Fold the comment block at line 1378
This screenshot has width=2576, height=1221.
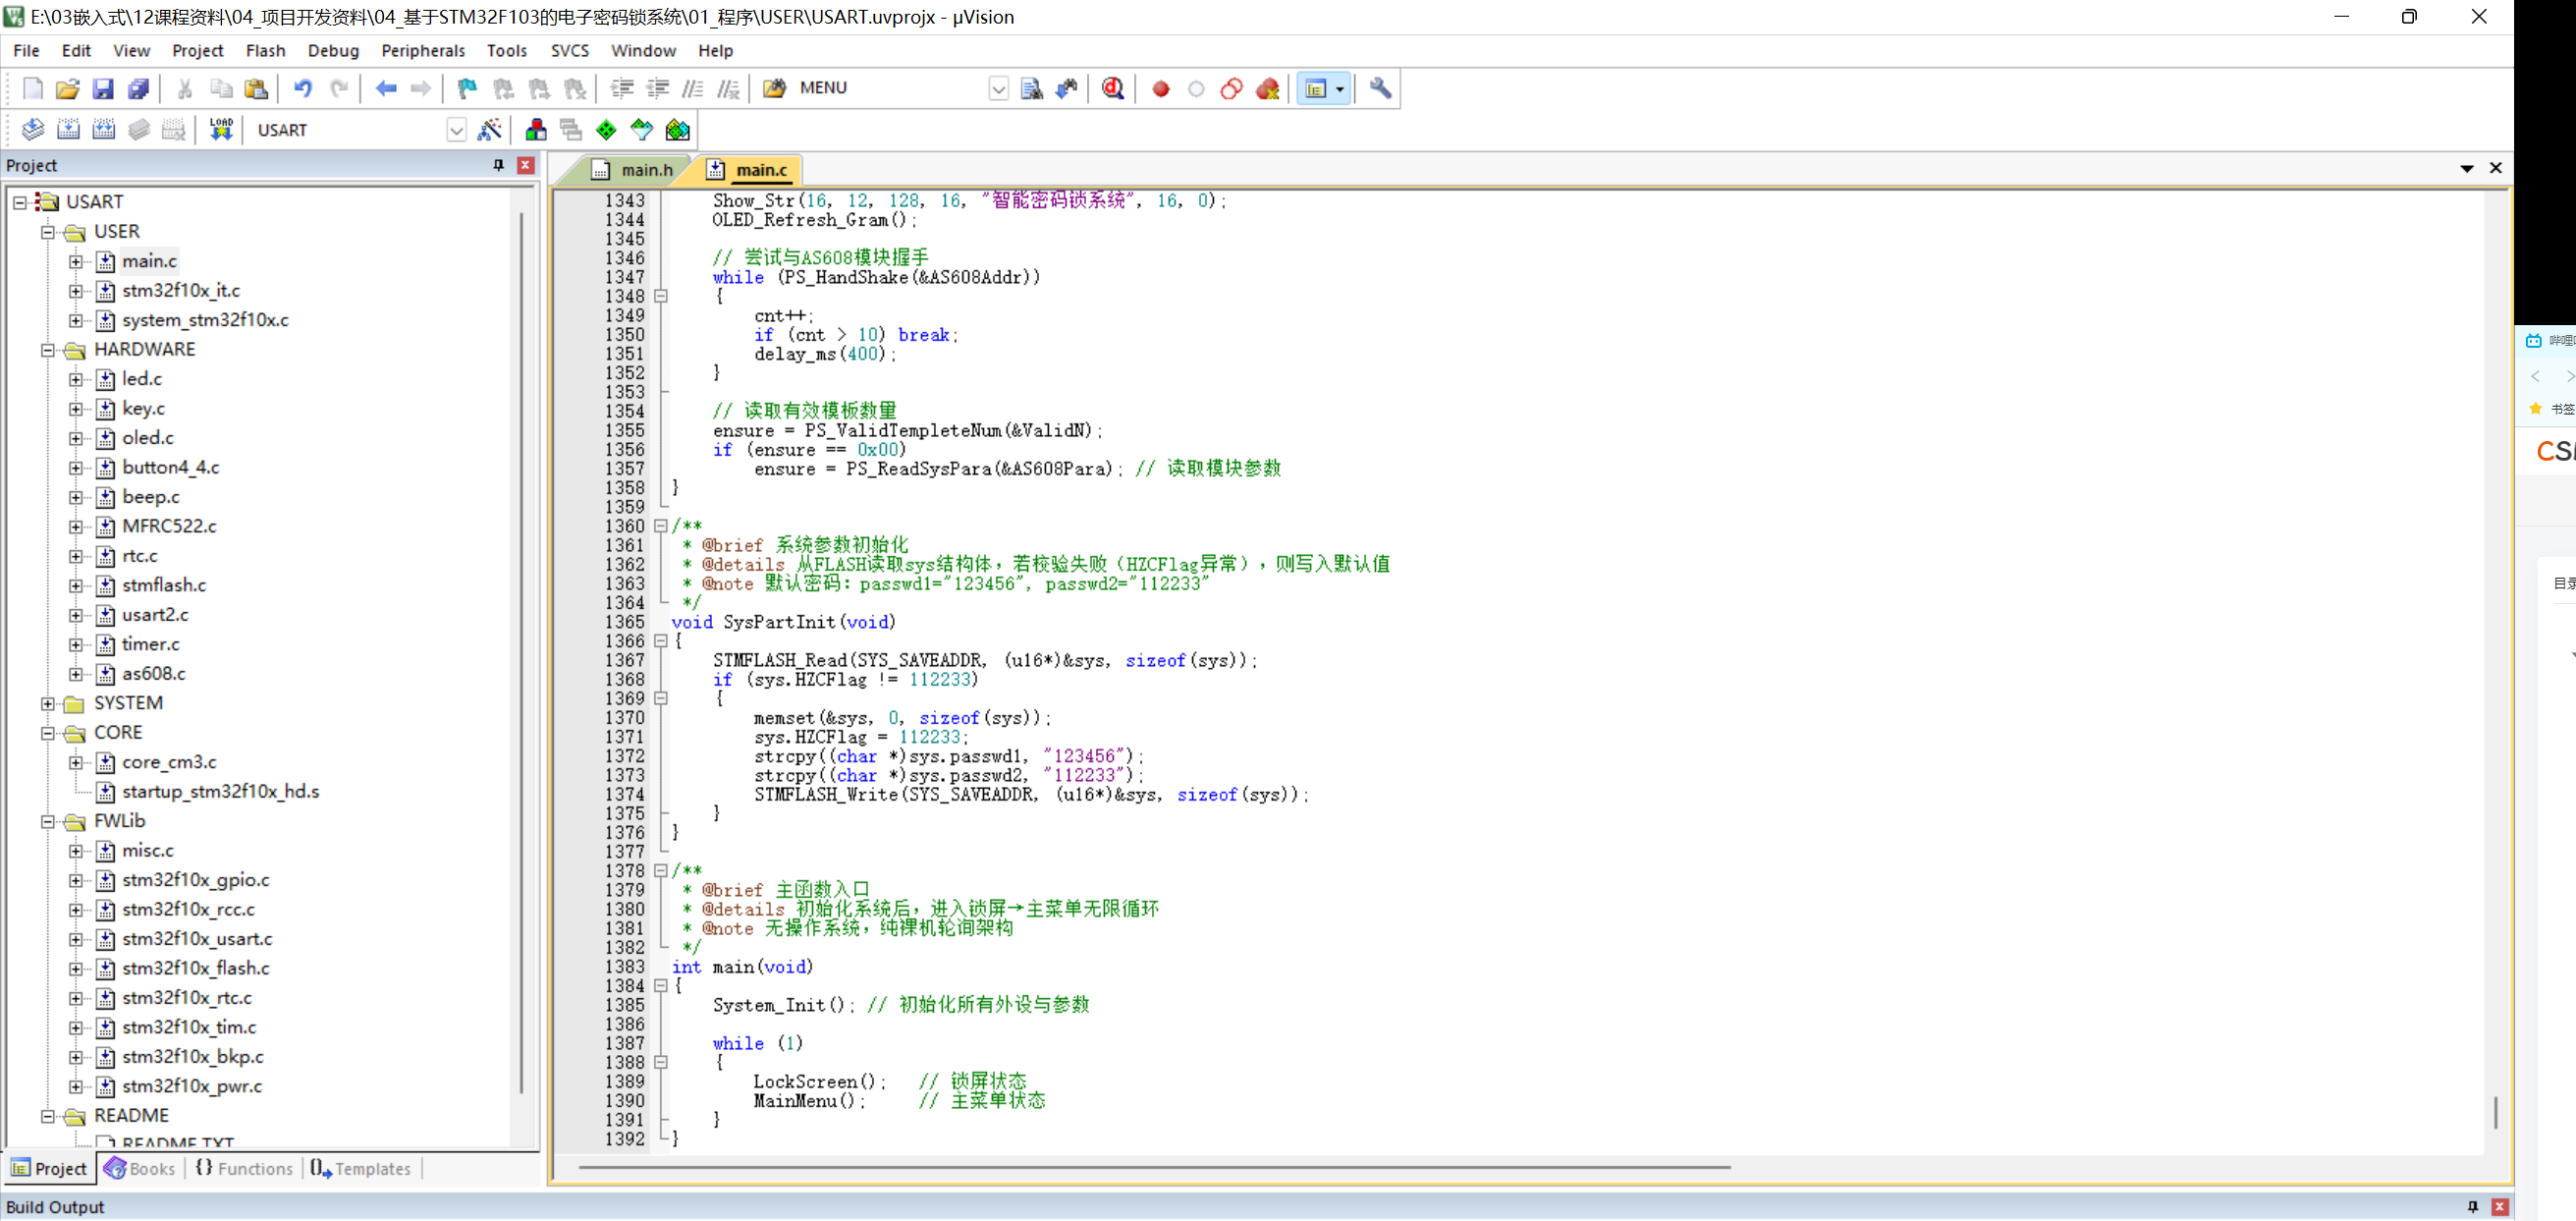(661, 871)
